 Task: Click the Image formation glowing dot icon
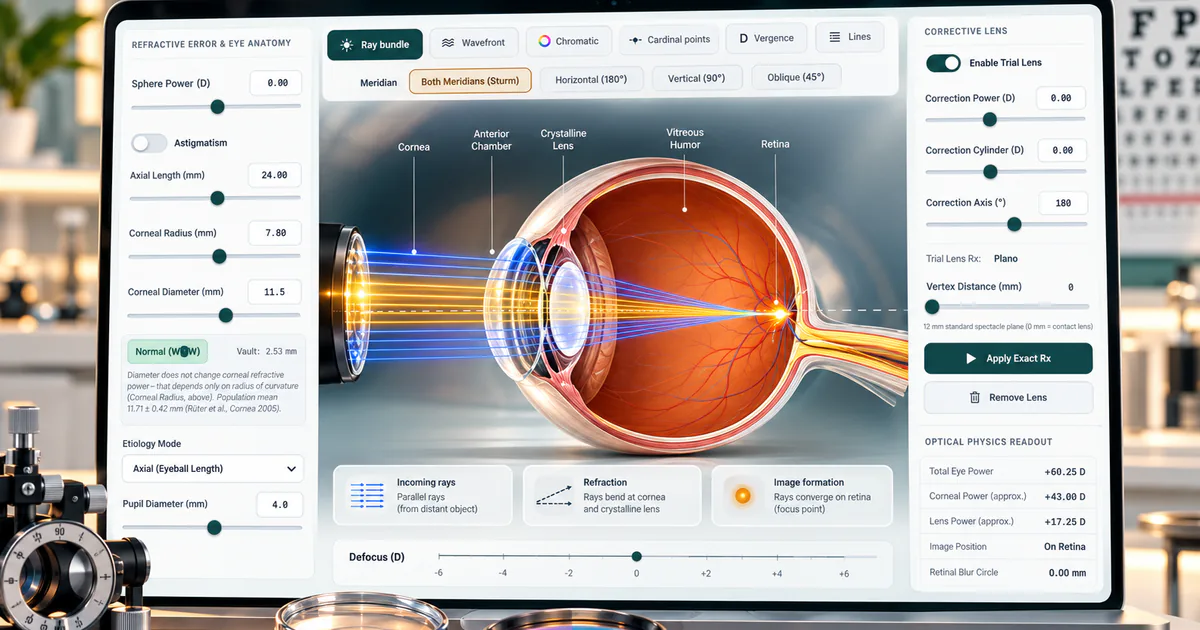pos(742,495)
